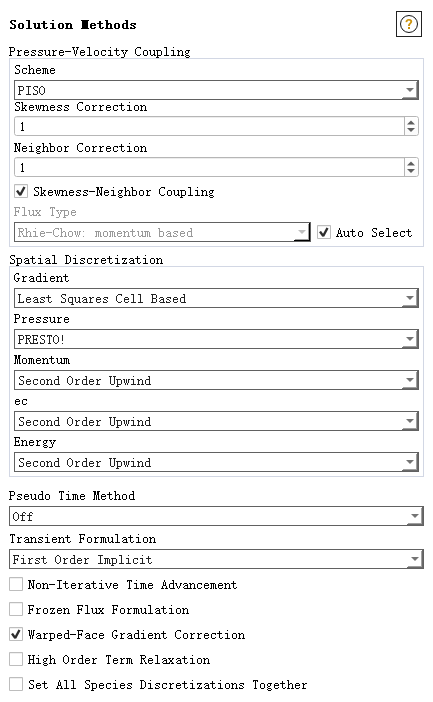Enable Non-Iterative Time Advancement
This screenshot has width=433, height=702.
click(16, 584)
